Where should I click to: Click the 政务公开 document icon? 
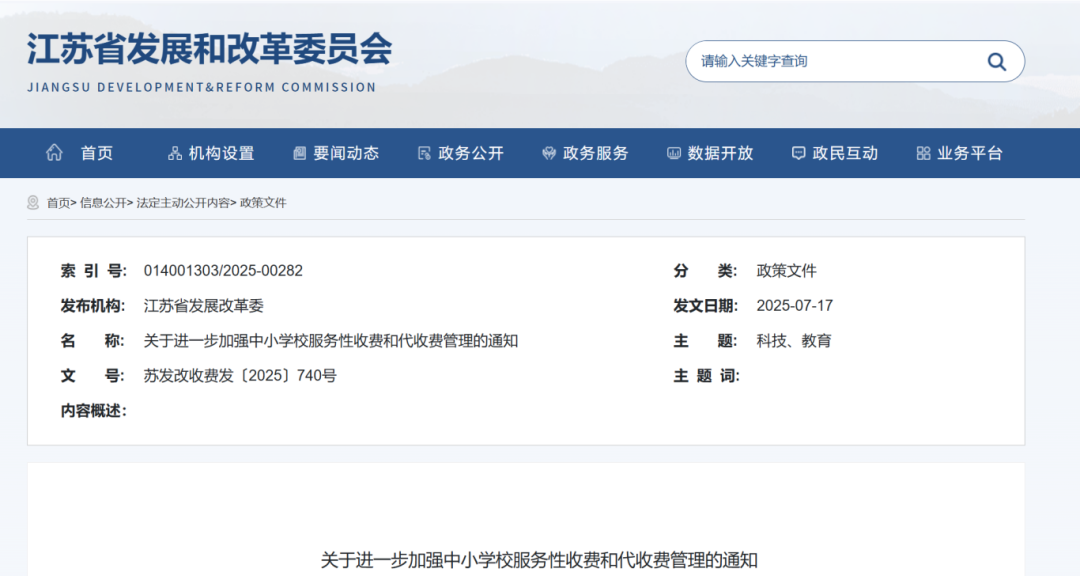click(x=424, y=154)
